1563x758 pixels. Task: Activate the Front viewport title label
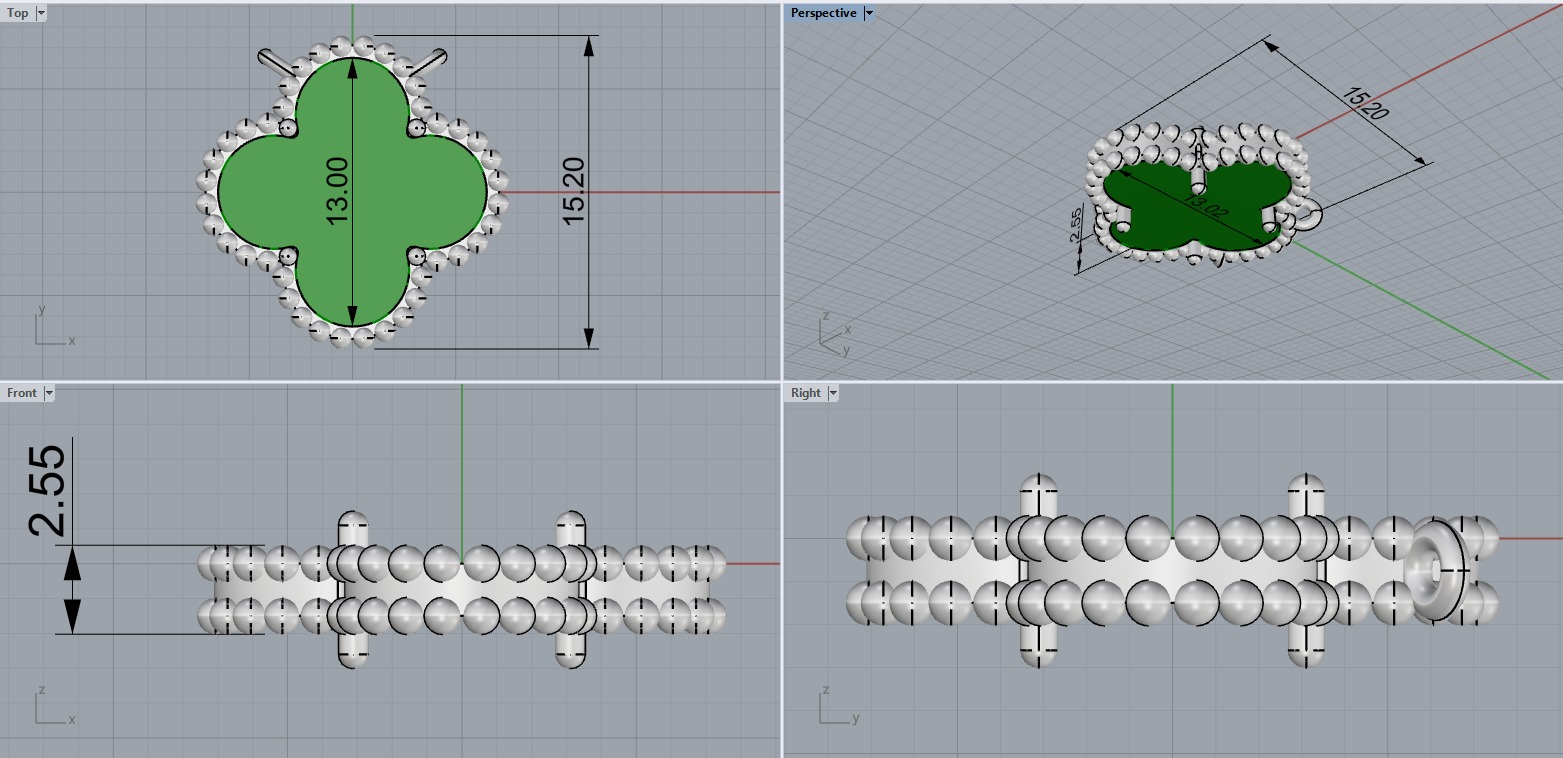(x=21, y=393)
